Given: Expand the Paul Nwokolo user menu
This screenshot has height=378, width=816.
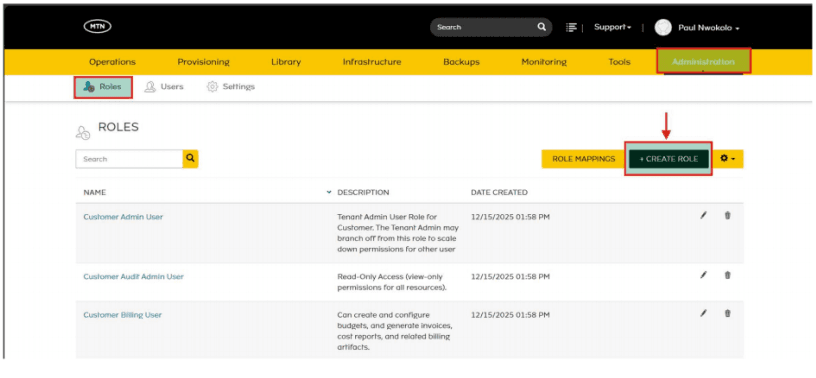Looking at the screenshot, I should click(x=708, y=28).
